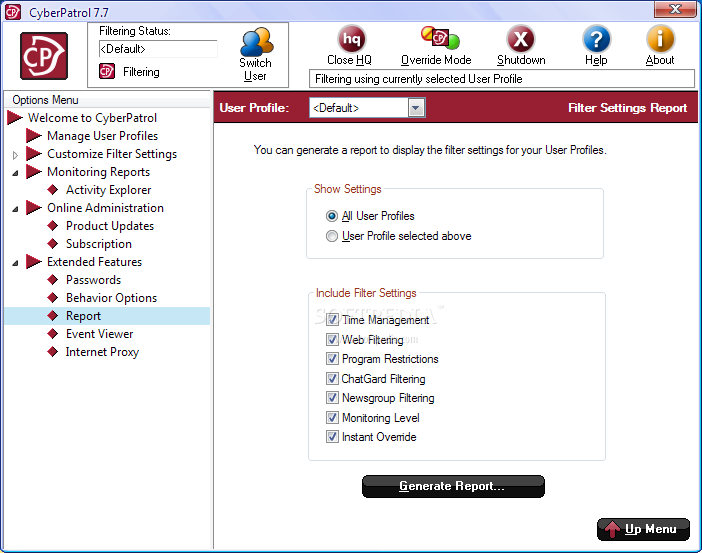The height and width of the screenshot is (553, 702).
Task: Click the diamond icon beside Subscription
Action: pos(53,244)
